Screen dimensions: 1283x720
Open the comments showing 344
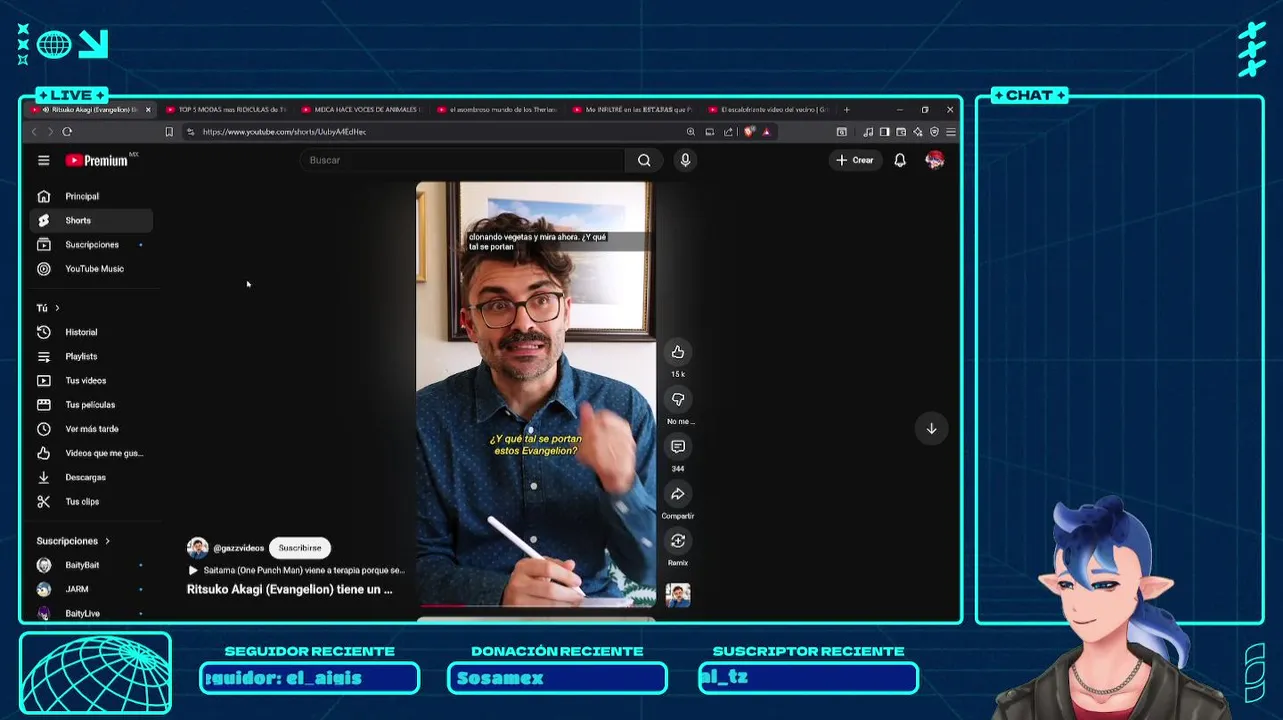[x=678, y=446]
